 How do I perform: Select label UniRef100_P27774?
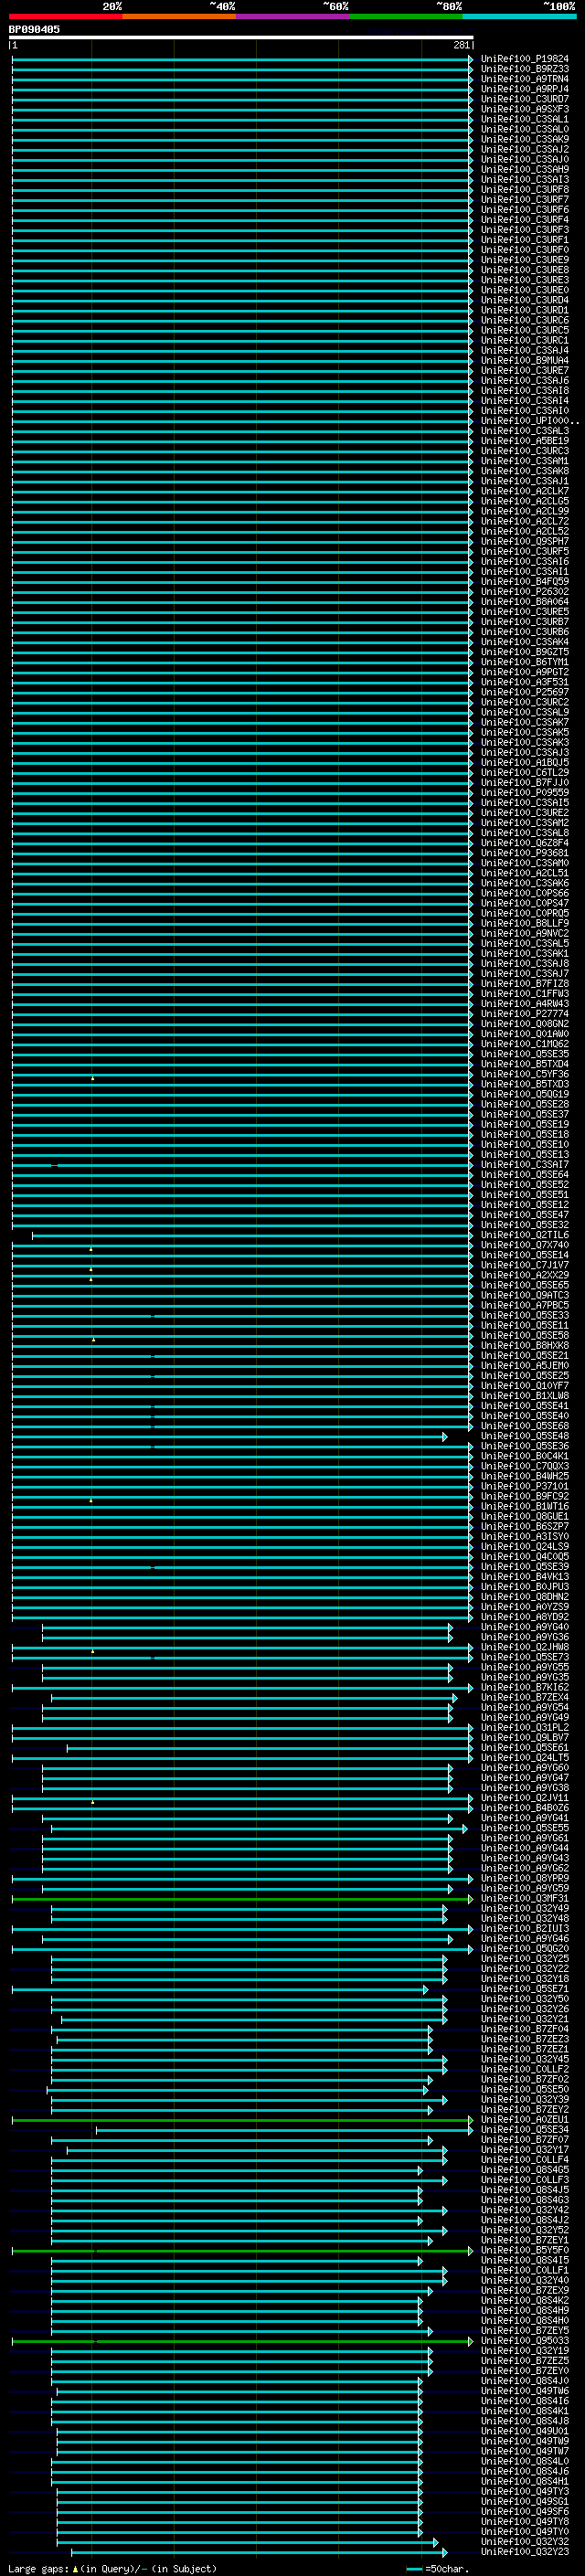(525, 1014)
